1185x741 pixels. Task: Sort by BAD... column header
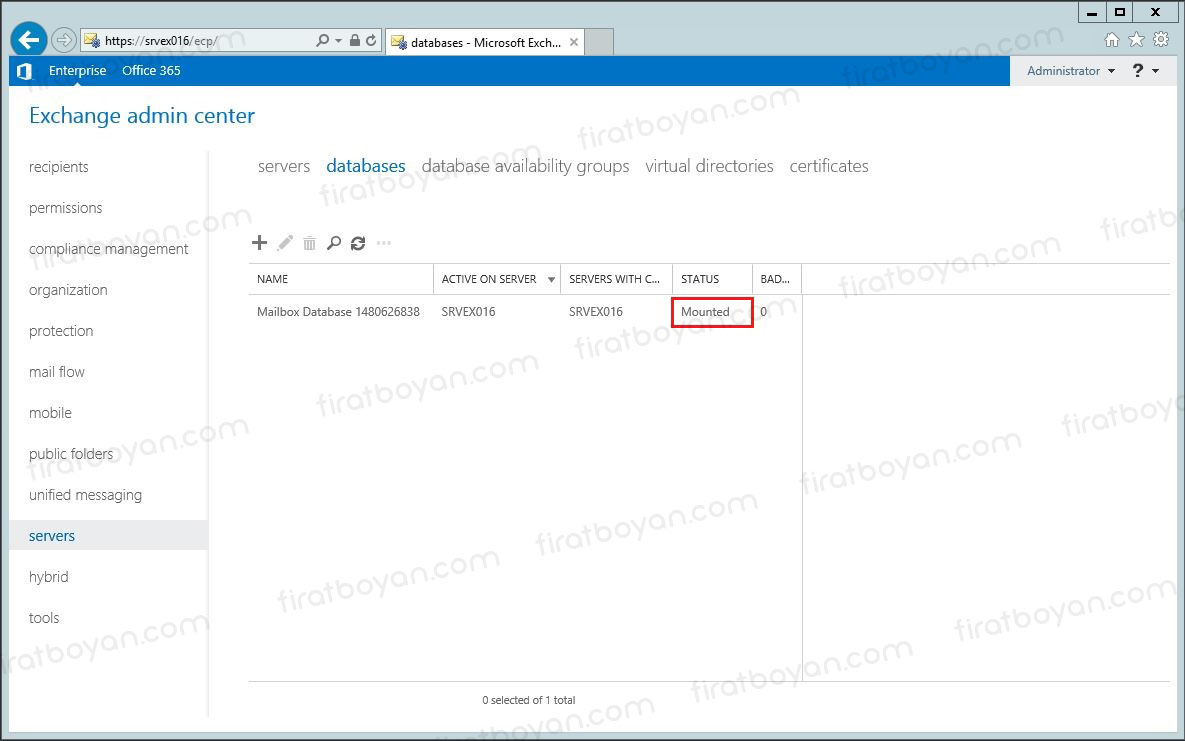pyautogui.click(x=777, y=279)
